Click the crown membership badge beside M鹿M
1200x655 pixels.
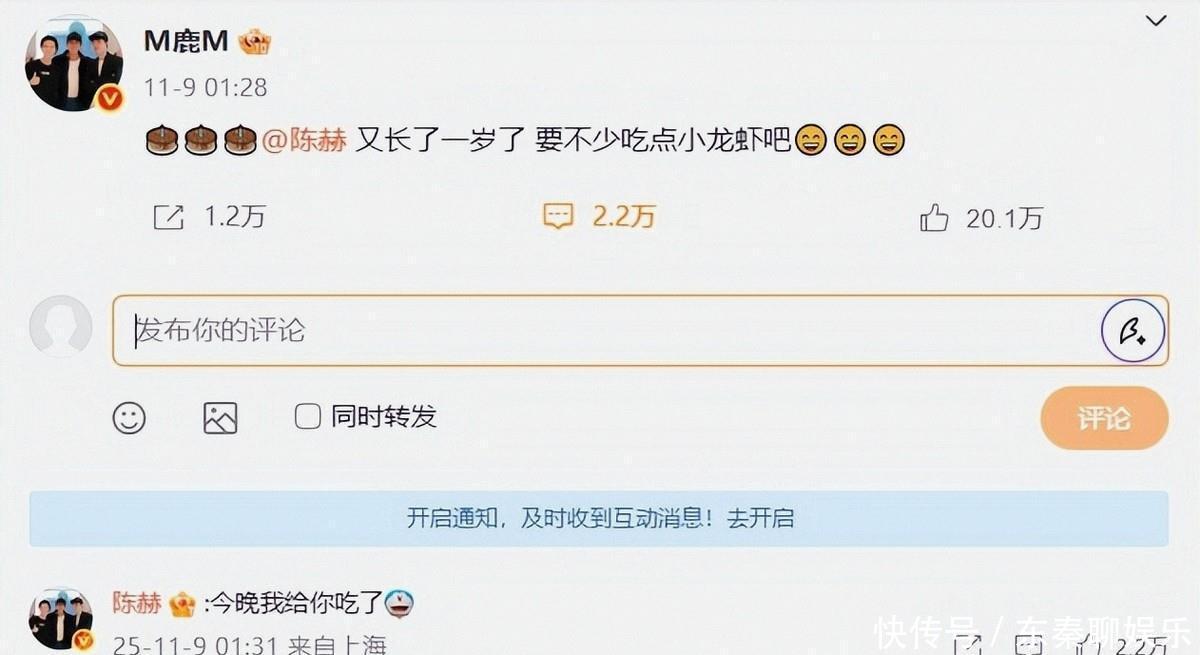pos(254,41)
